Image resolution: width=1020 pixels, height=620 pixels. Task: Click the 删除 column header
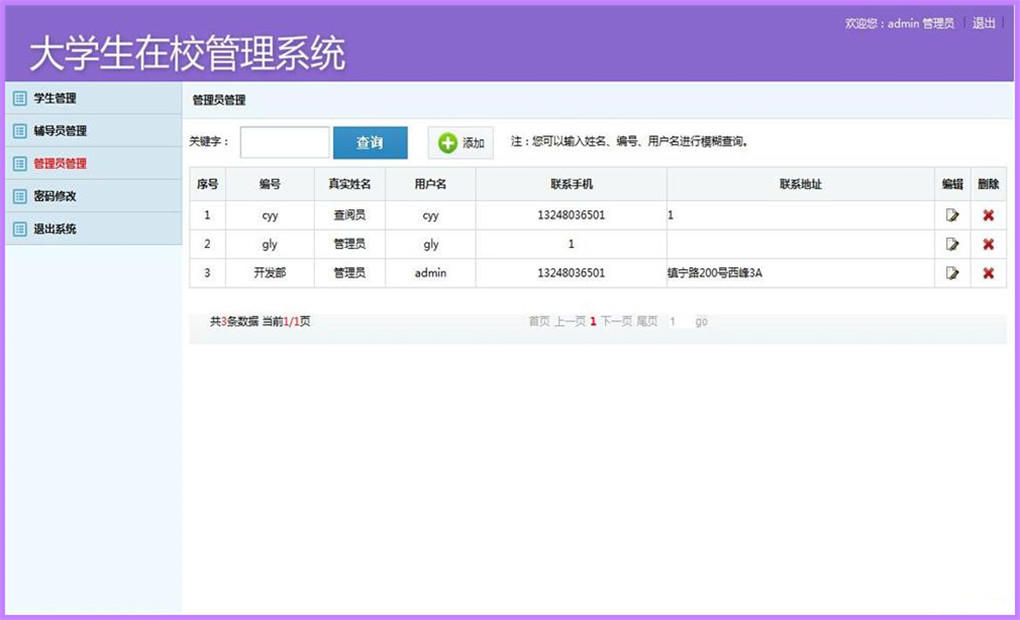coord(988,184)
